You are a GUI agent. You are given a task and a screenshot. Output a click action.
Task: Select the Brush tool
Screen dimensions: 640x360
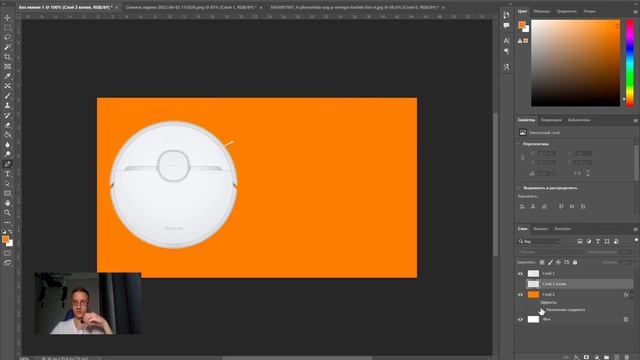(x=7, y=96)
